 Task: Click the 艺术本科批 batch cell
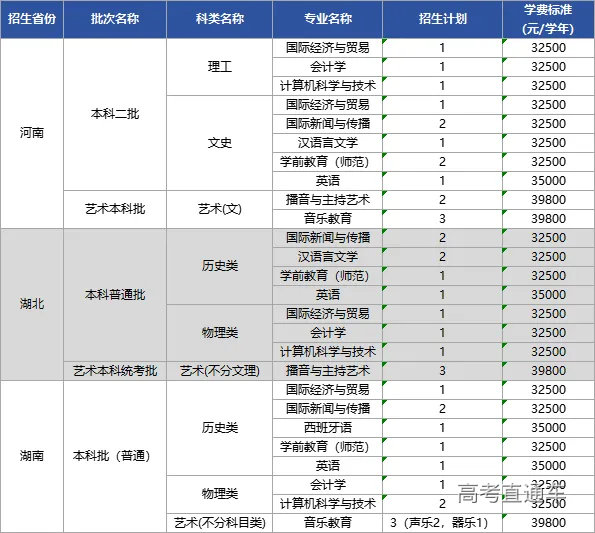tap(115, 209)
